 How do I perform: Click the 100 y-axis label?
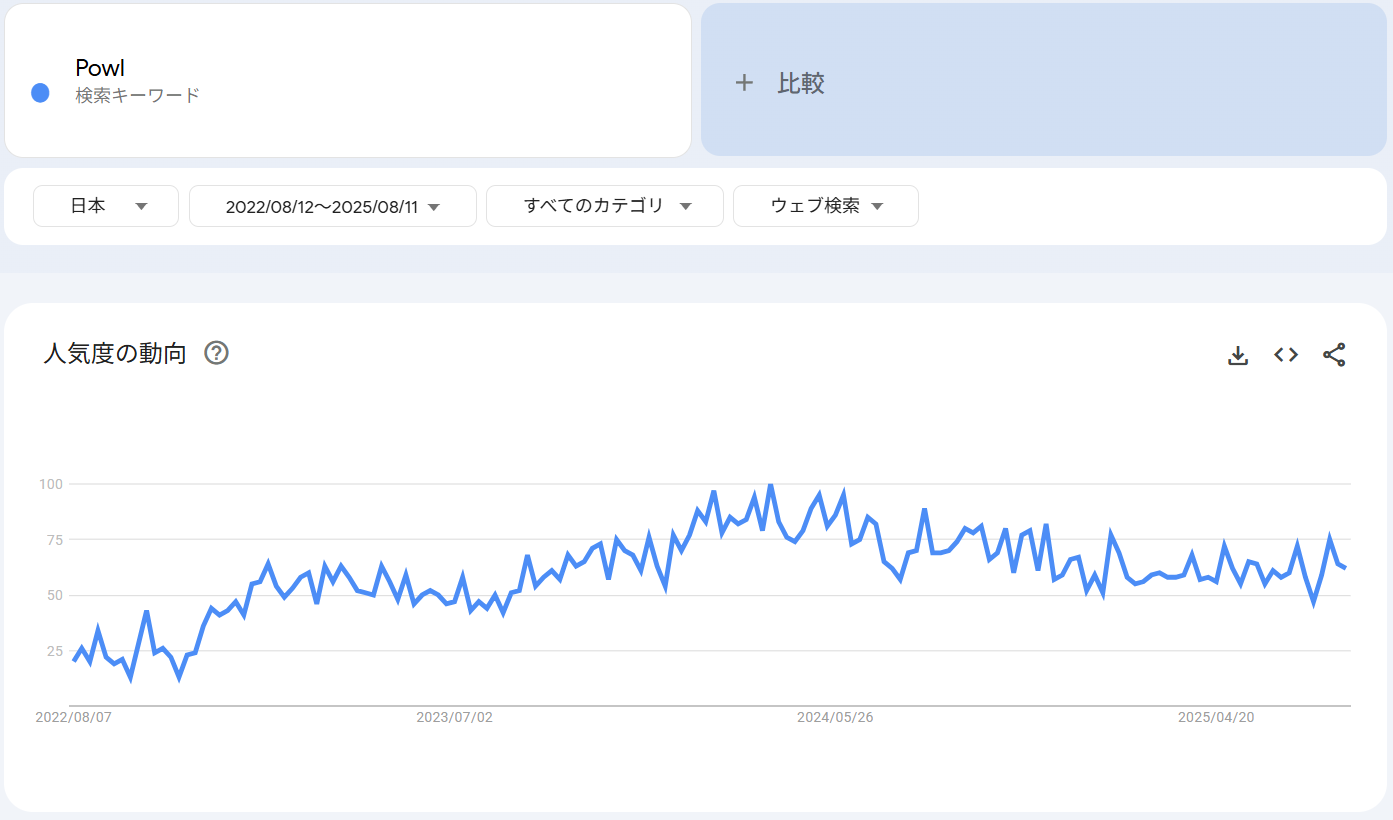click(x=51, y=484)
